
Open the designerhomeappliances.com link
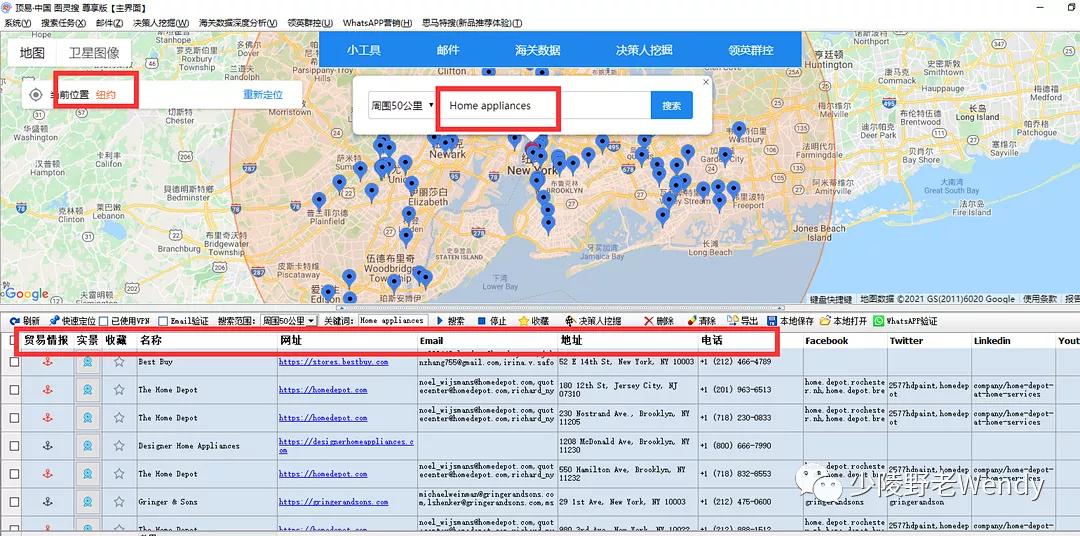(346, 446)
